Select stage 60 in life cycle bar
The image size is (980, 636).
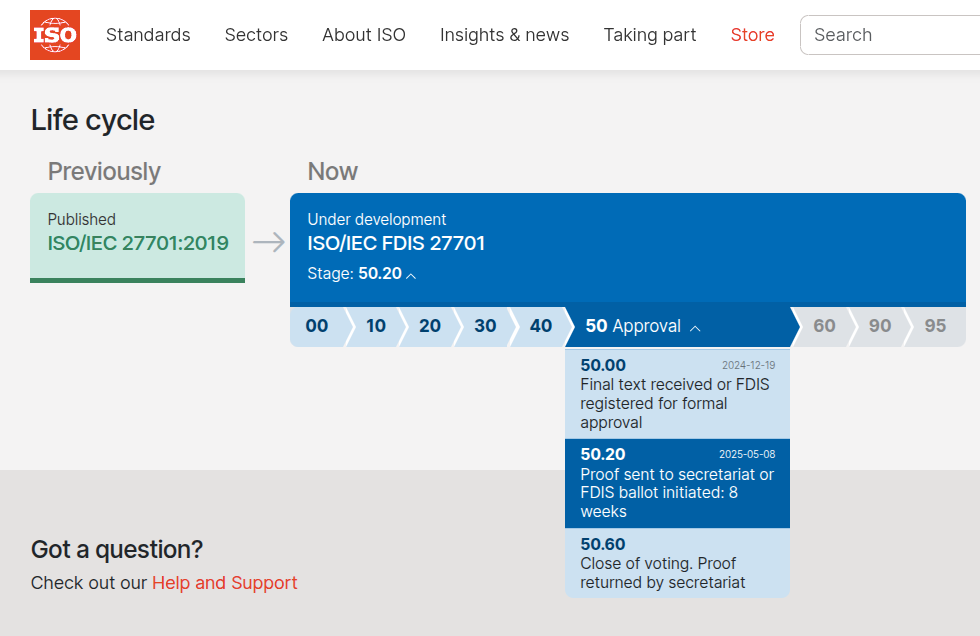(x=824, y=326)
